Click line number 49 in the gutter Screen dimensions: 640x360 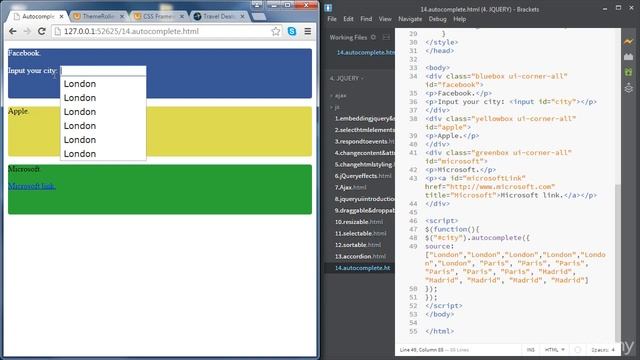(x=413, y=246)
